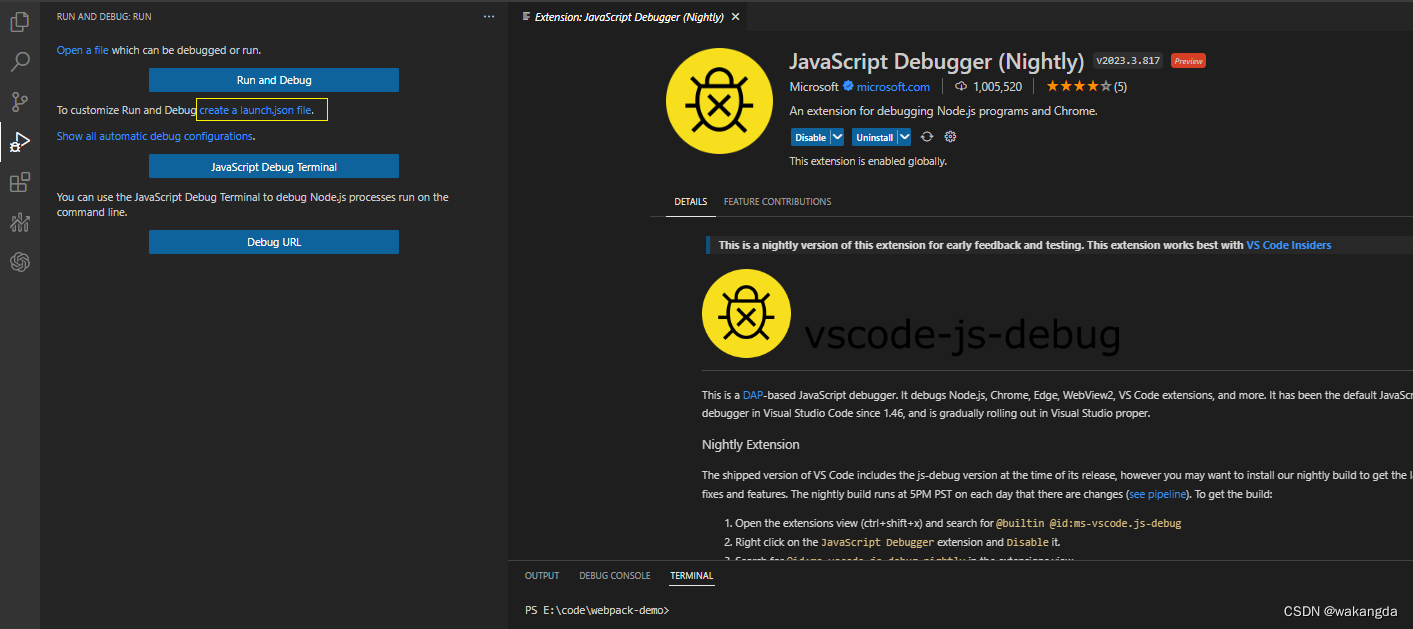Open the Search view icon
Screen dimensions: 1413x629
19,62
